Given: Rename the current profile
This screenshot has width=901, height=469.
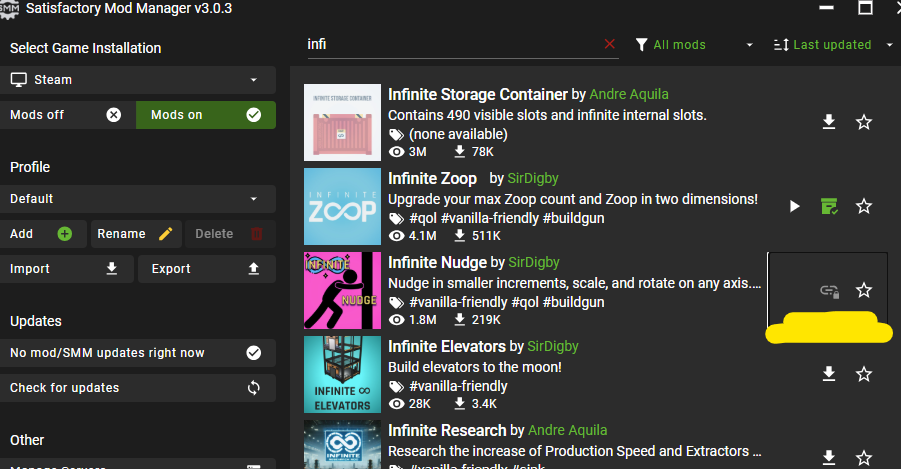Looking at the screenshot, I should tap(136, 234).
